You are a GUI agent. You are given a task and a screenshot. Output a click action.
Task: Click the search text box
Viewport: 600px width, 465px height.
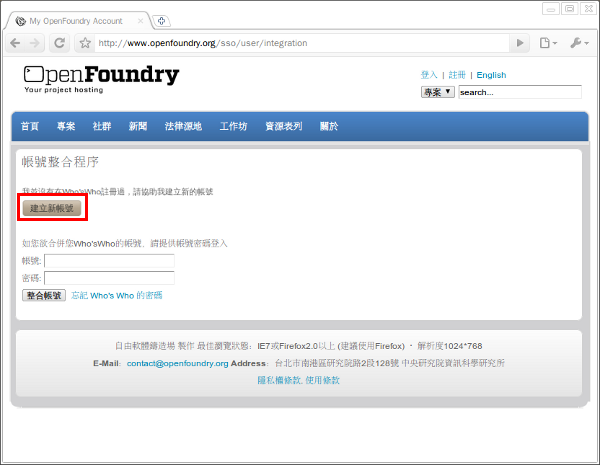(x=520, y=92)
